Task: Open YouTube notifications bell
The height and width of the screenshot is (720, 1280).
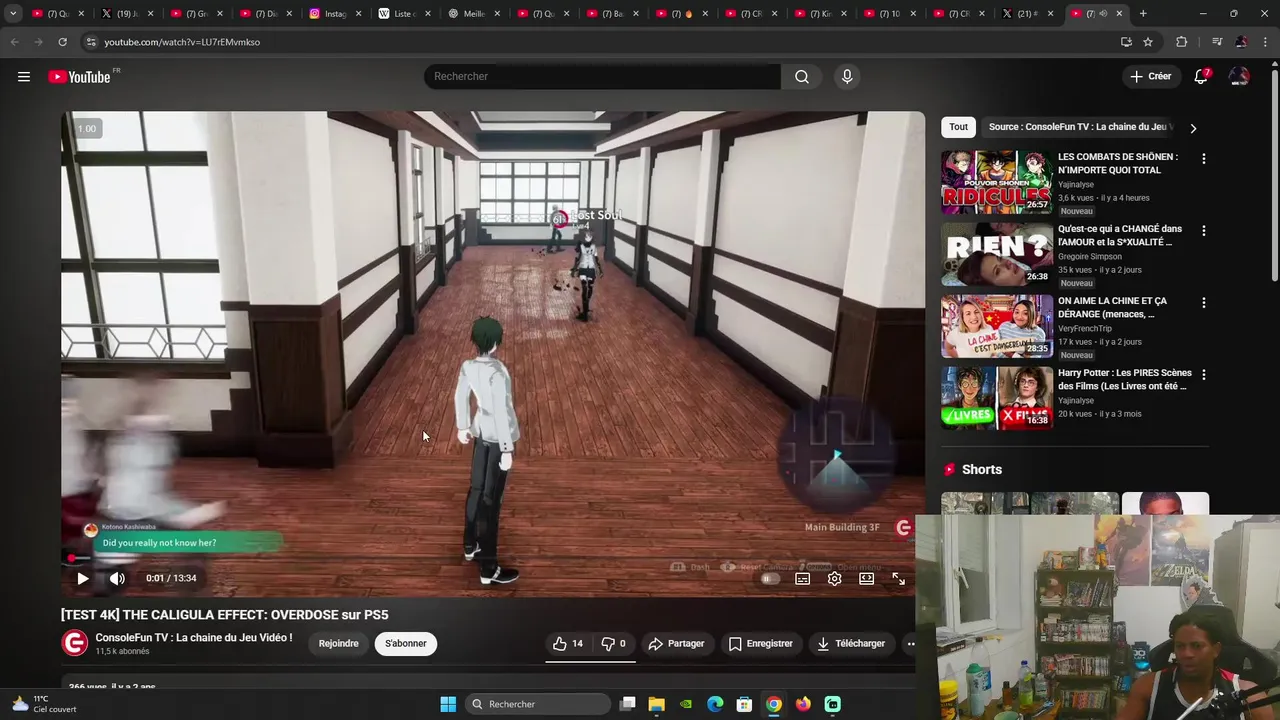Action: pyautogui.click(x=1201, y=77)
